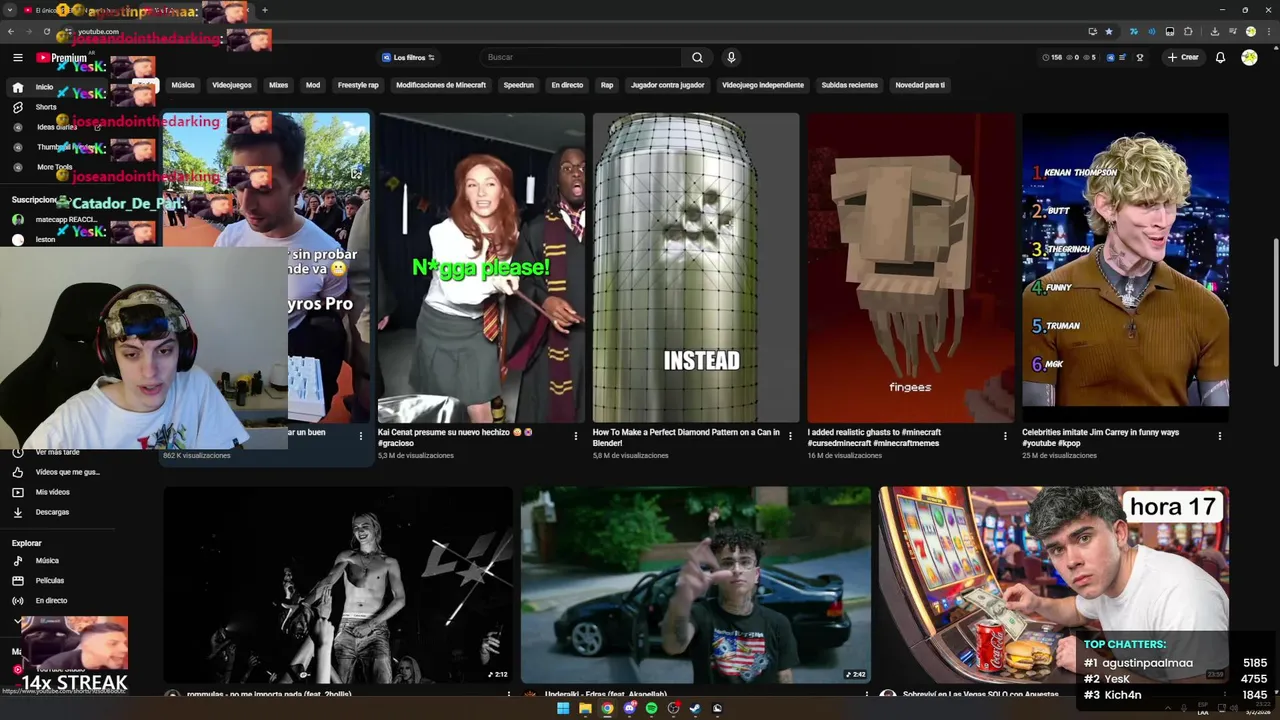Open Los filtros extension control

point(408,58)
